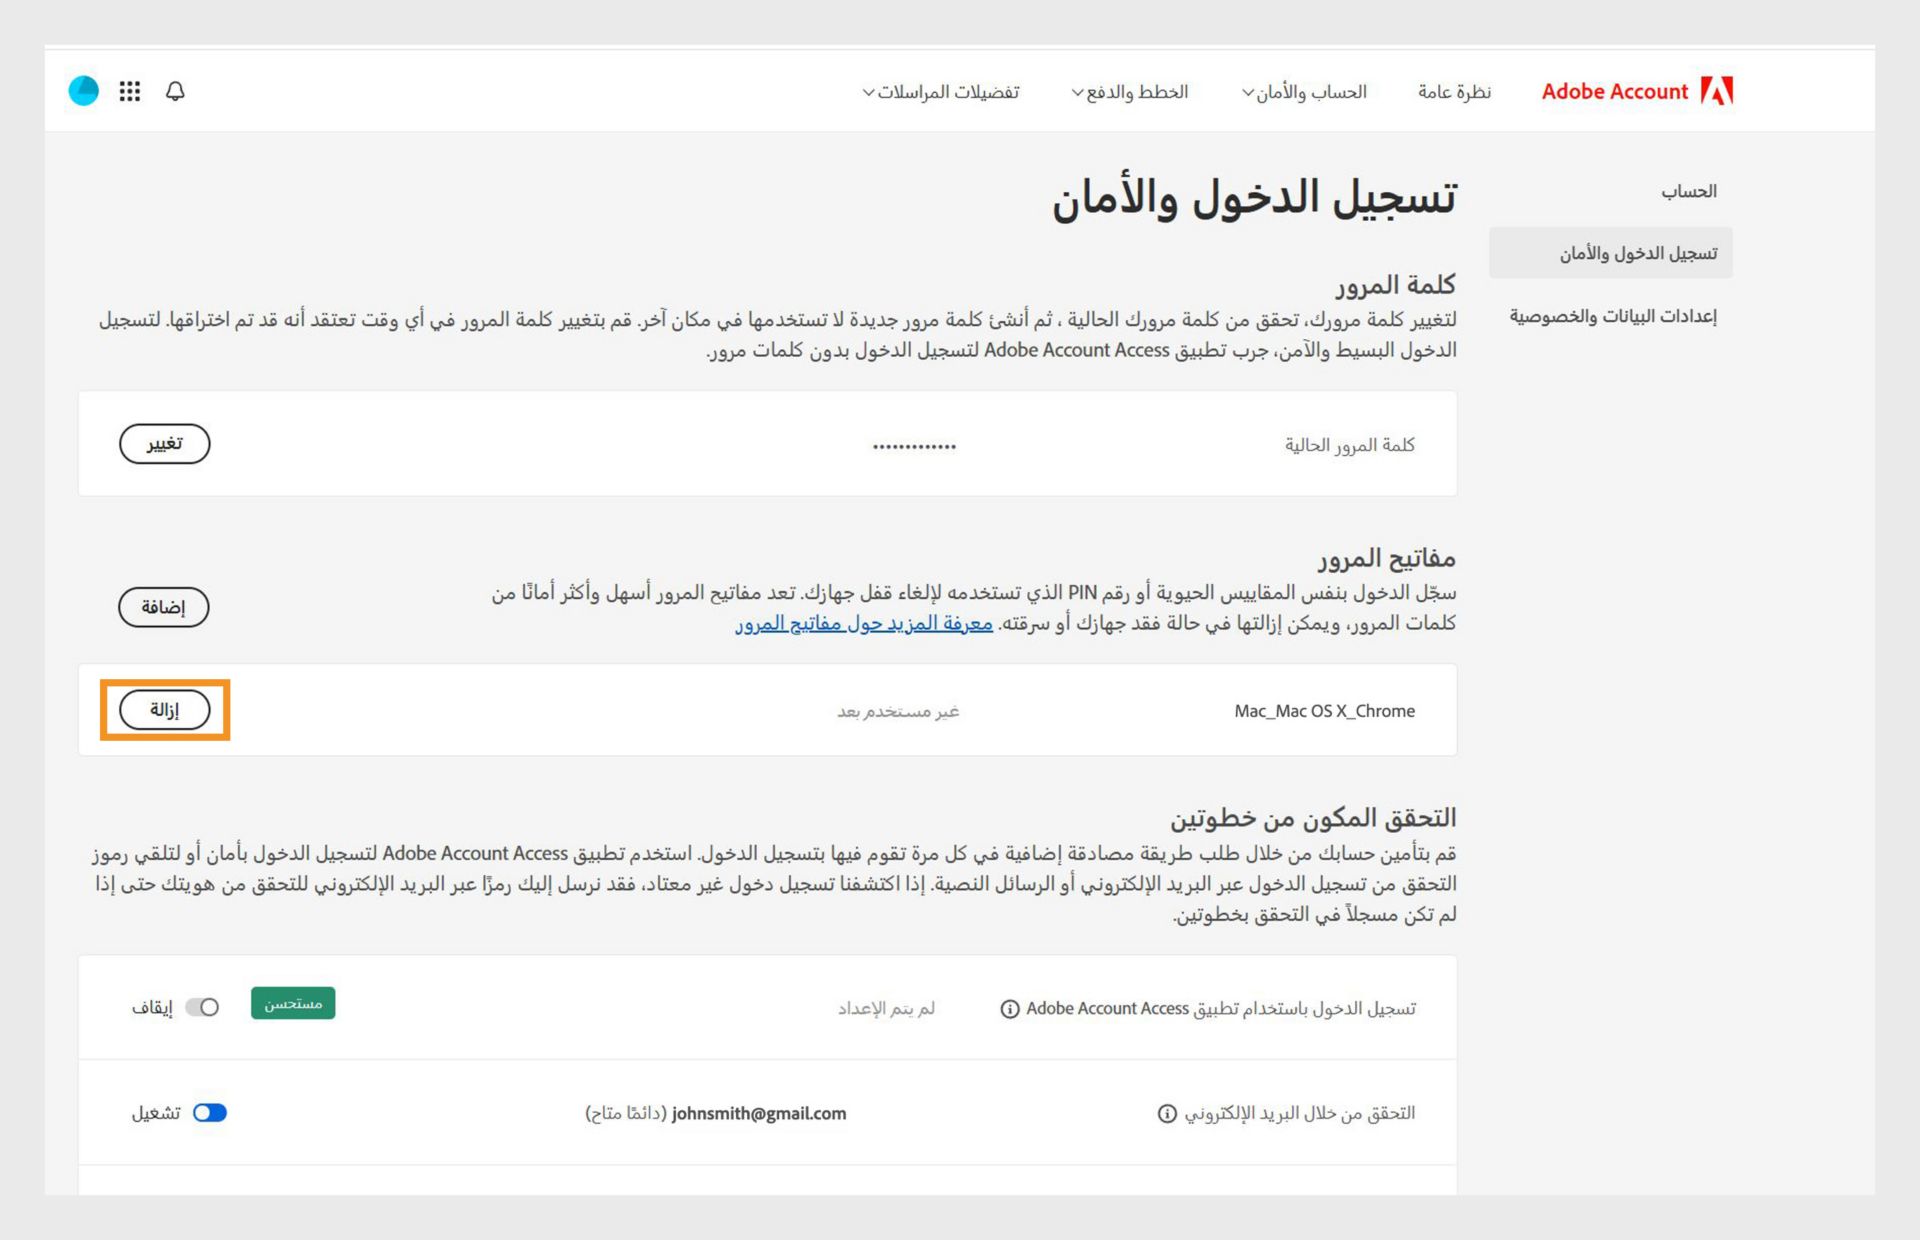The height and width of the screenshot is (1240, 1920).
Task: Open the apps grid launcher
Action: pos(129,91)
